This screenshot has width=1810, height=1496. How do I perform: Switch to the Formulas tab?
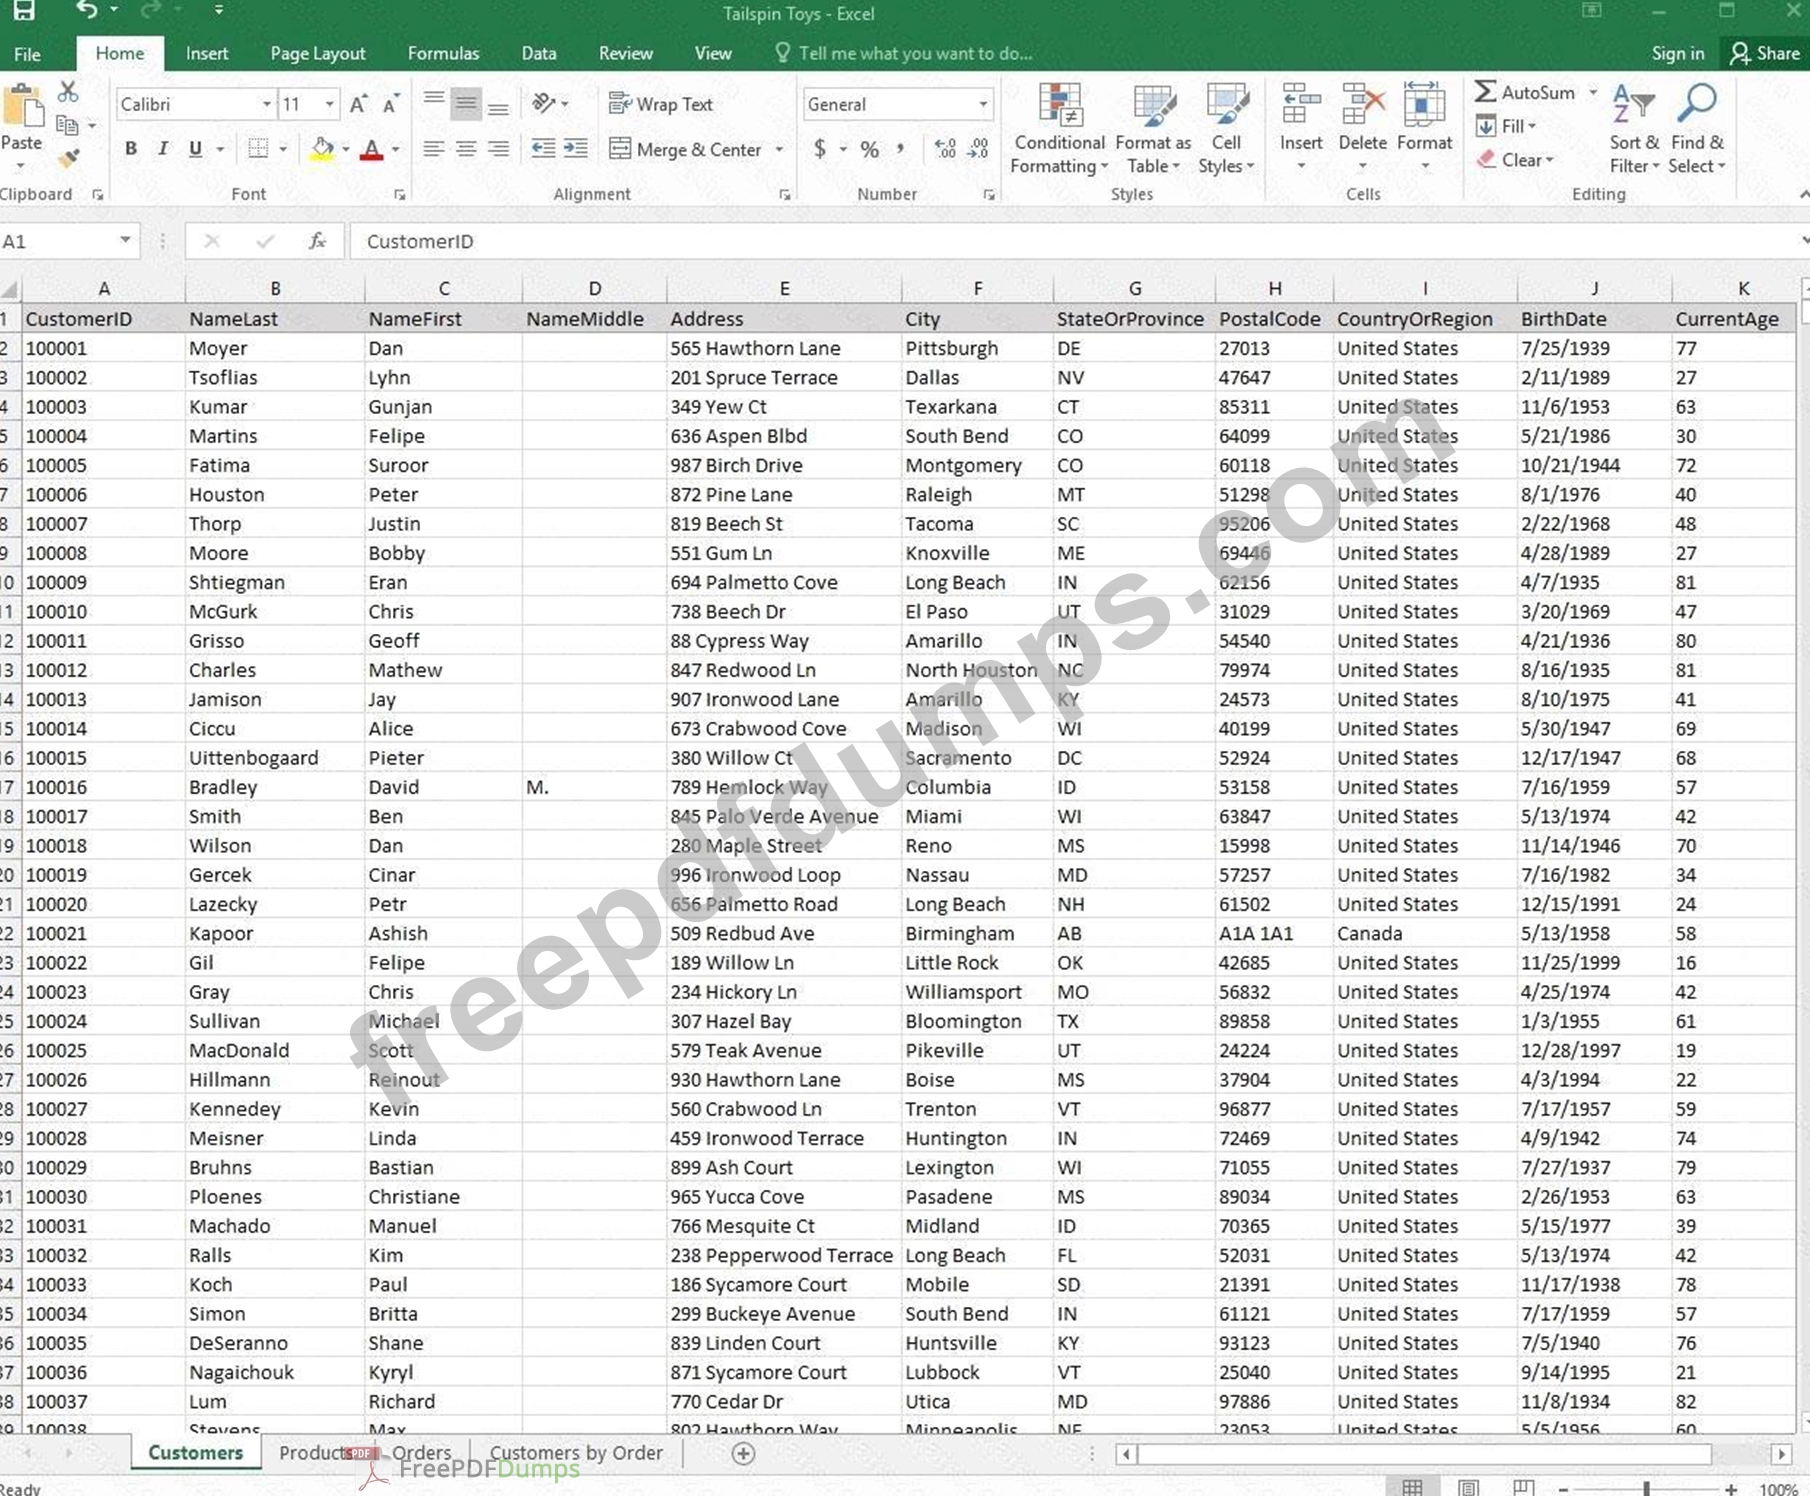click(443, 53)
